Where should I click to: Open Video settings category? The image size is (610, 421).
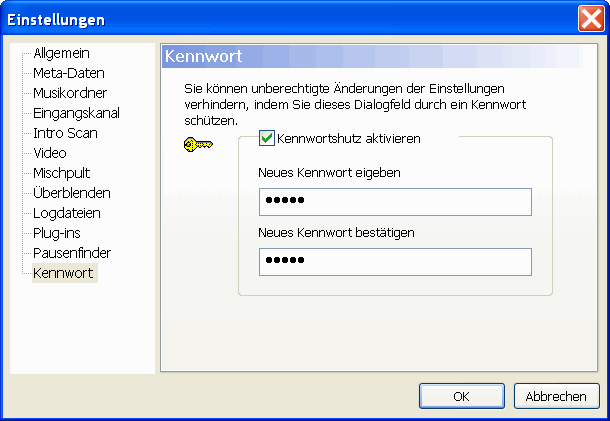pyautogui.click(x=50, y=153)
